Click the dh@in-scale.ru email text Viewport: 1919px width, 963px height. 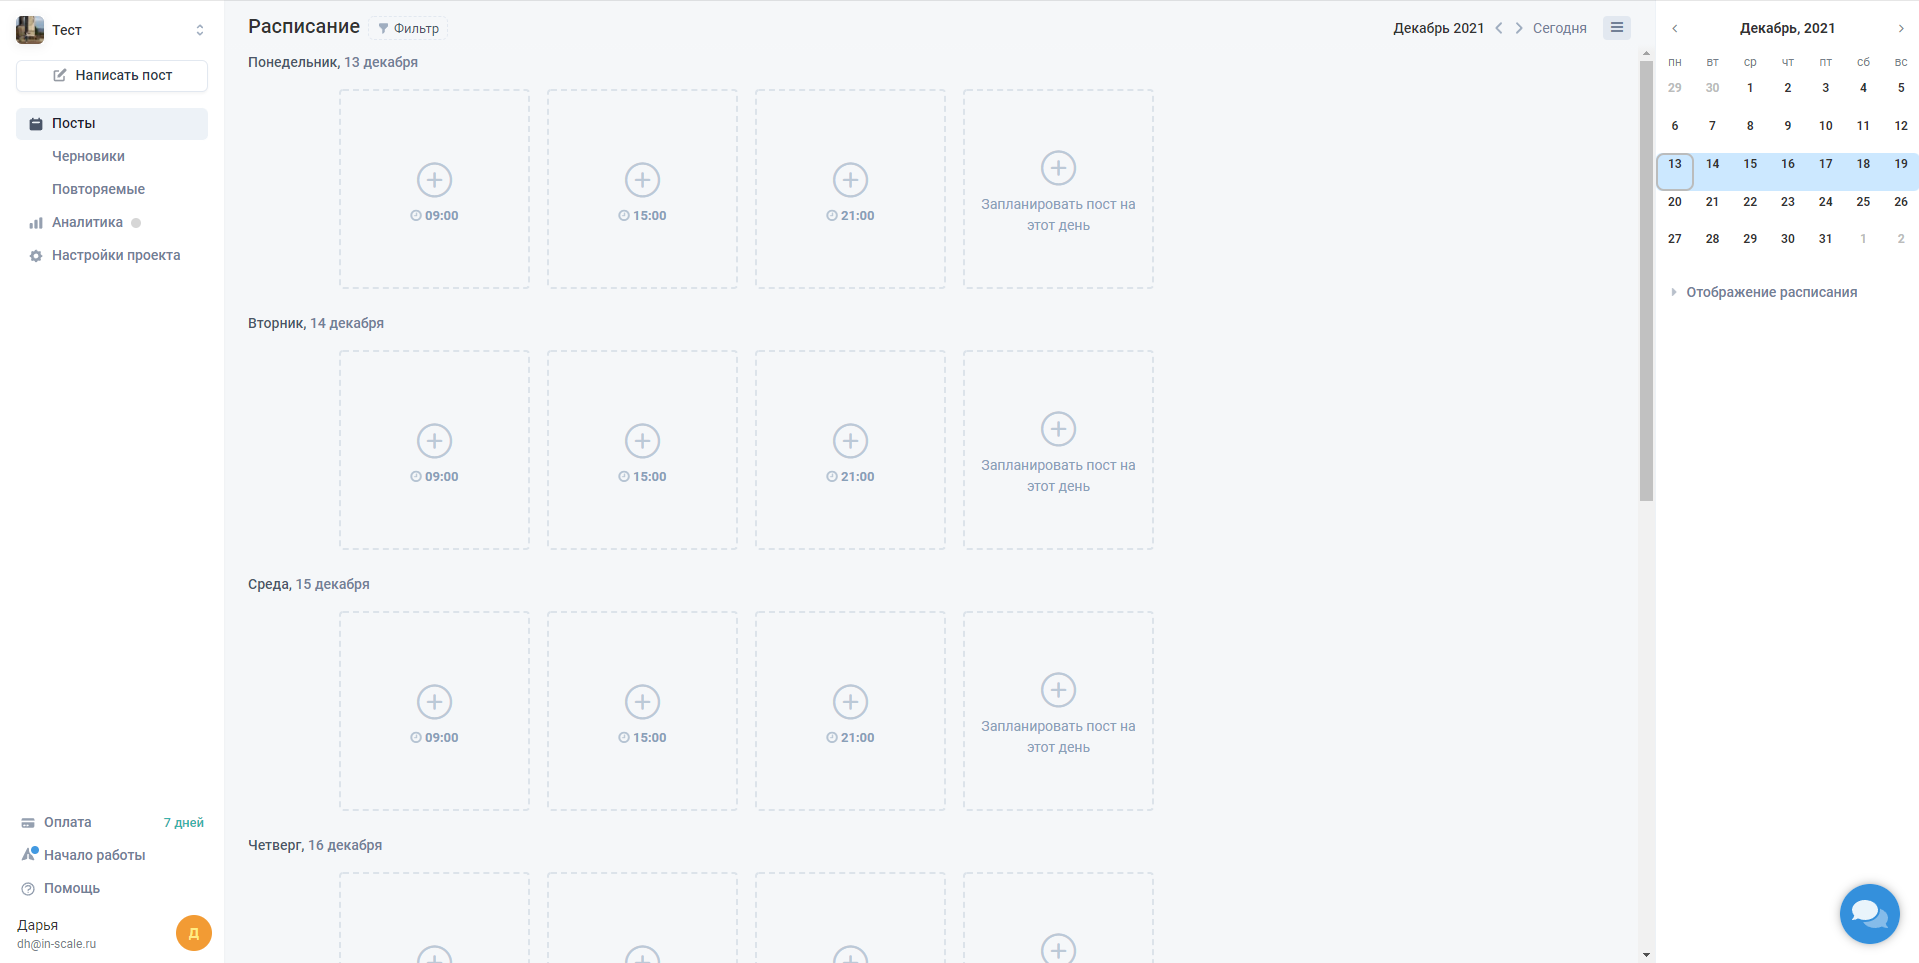click(57, 944)
